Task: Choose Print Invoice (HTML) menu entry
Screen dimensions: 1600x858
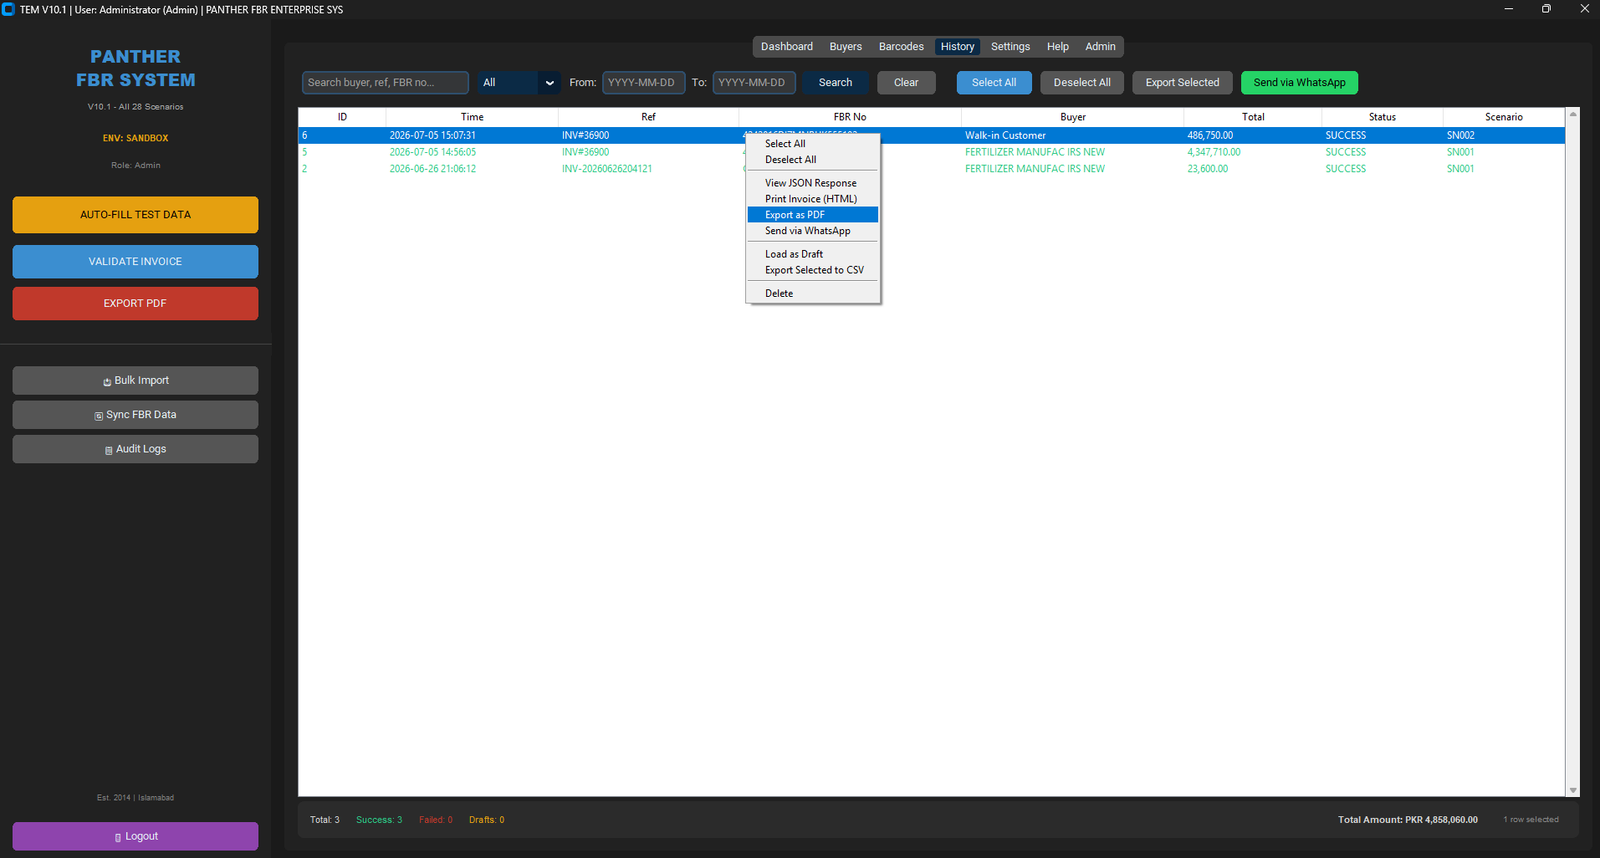Action: tap(812, 199)
